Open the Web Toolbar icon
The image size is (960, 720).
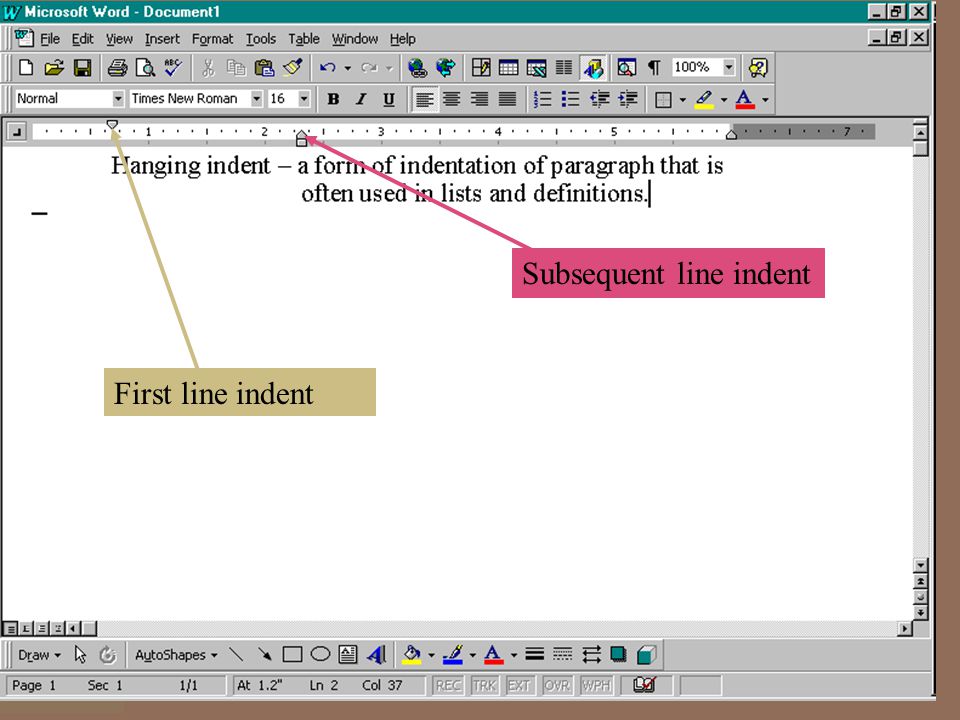click(x=446, y=67)
